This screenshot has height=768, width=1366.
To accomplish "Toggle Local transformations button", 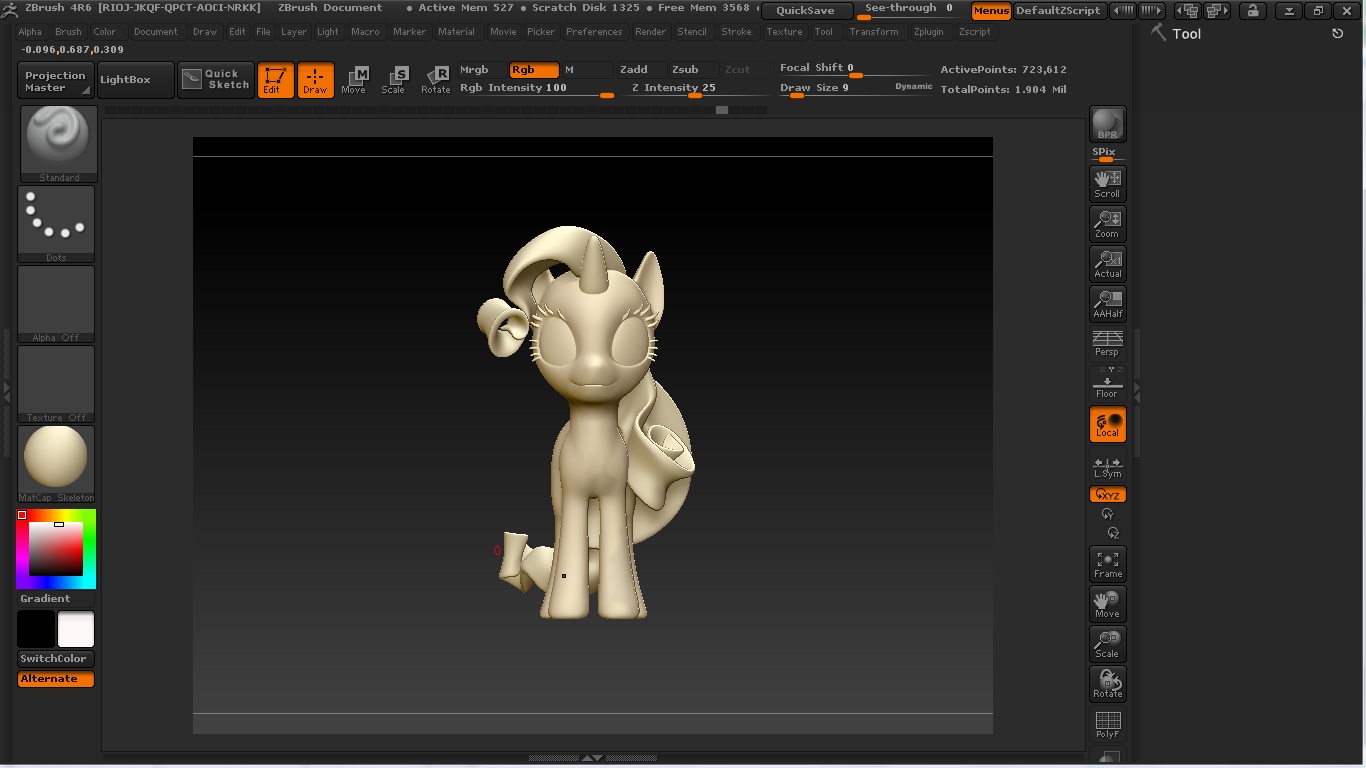I will tap(1107, 424).
